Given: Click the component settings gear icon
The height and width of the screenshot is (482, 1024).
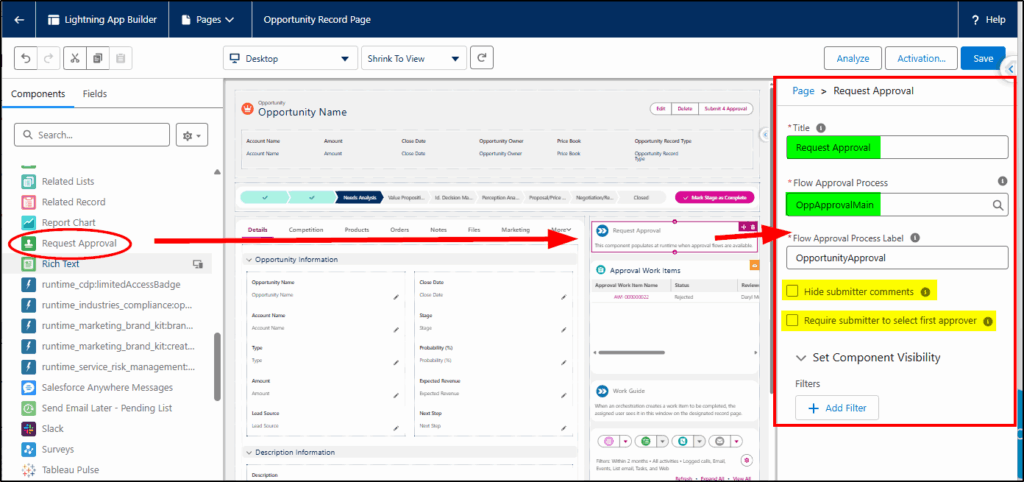Looking at the screenshot, I should tap(189, 134).
